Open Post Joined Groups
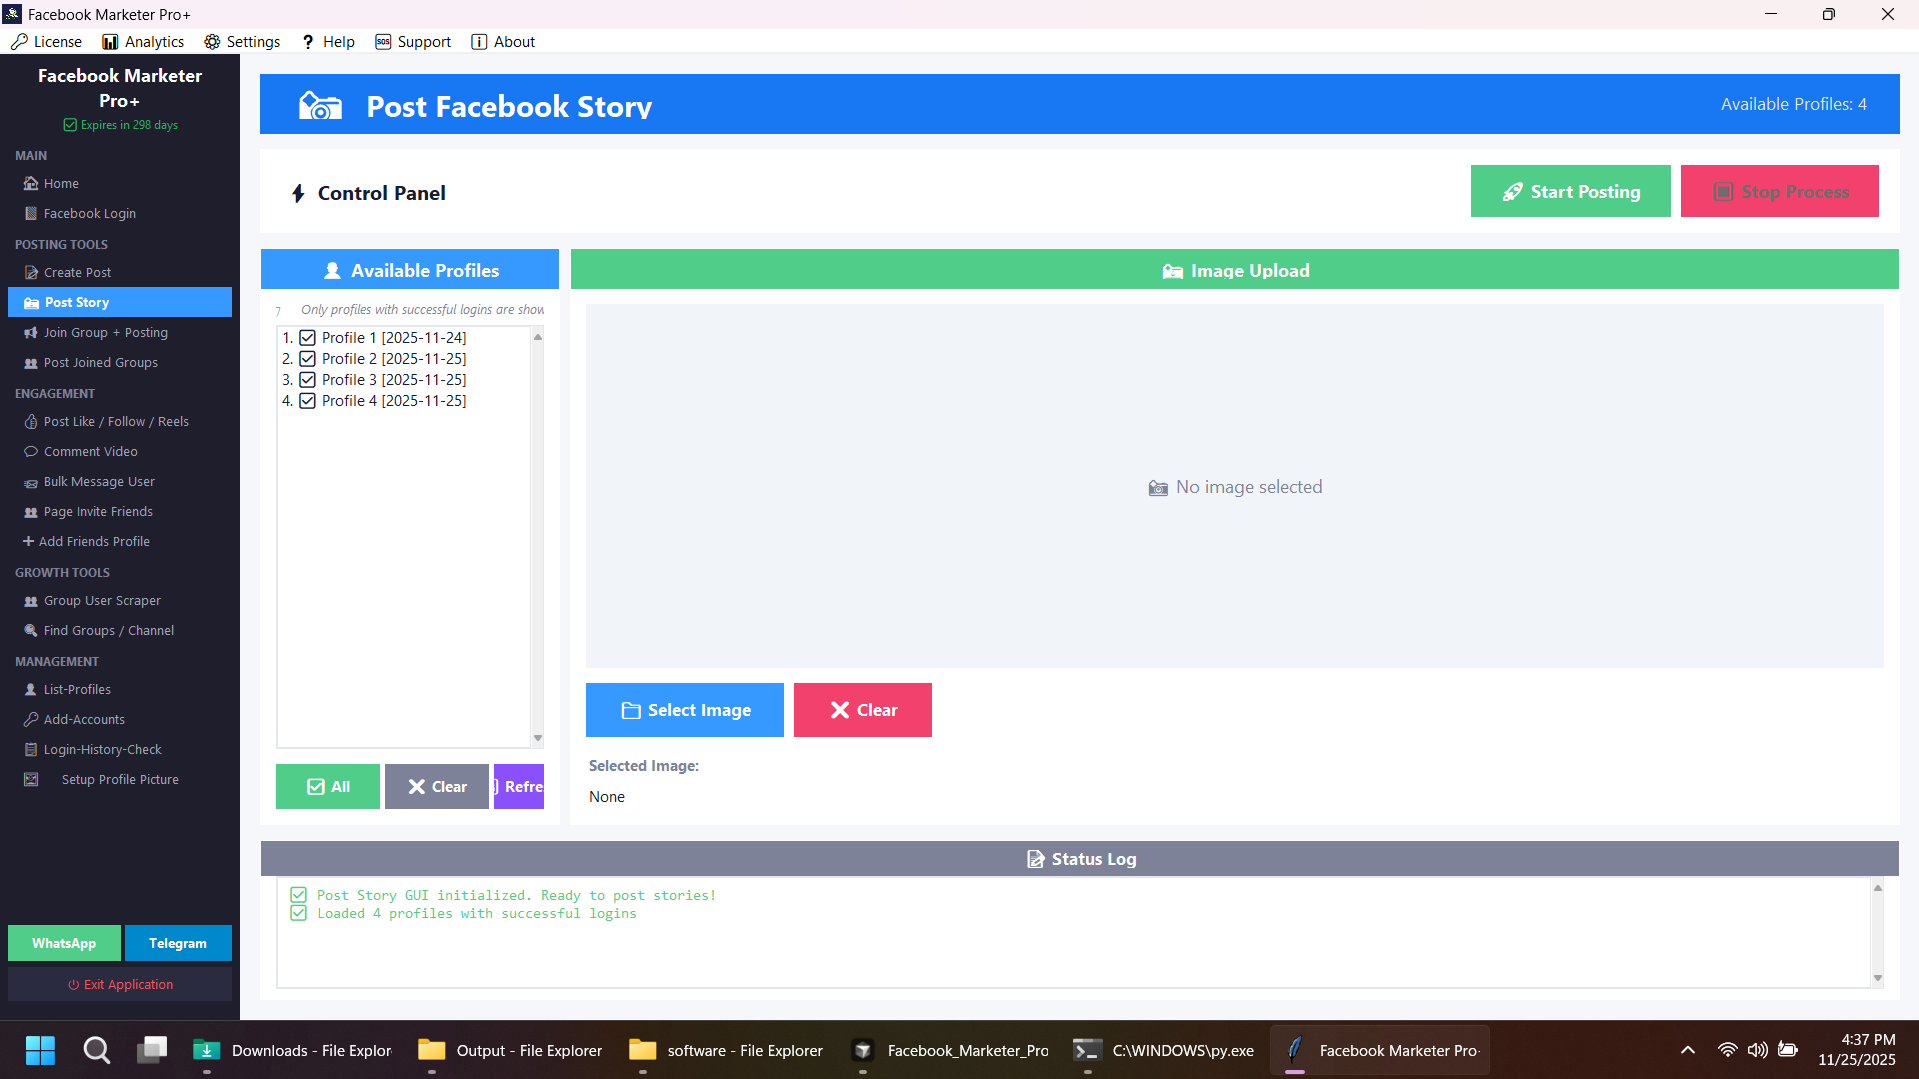1919x1079 pixels. [x=100, y=362]
